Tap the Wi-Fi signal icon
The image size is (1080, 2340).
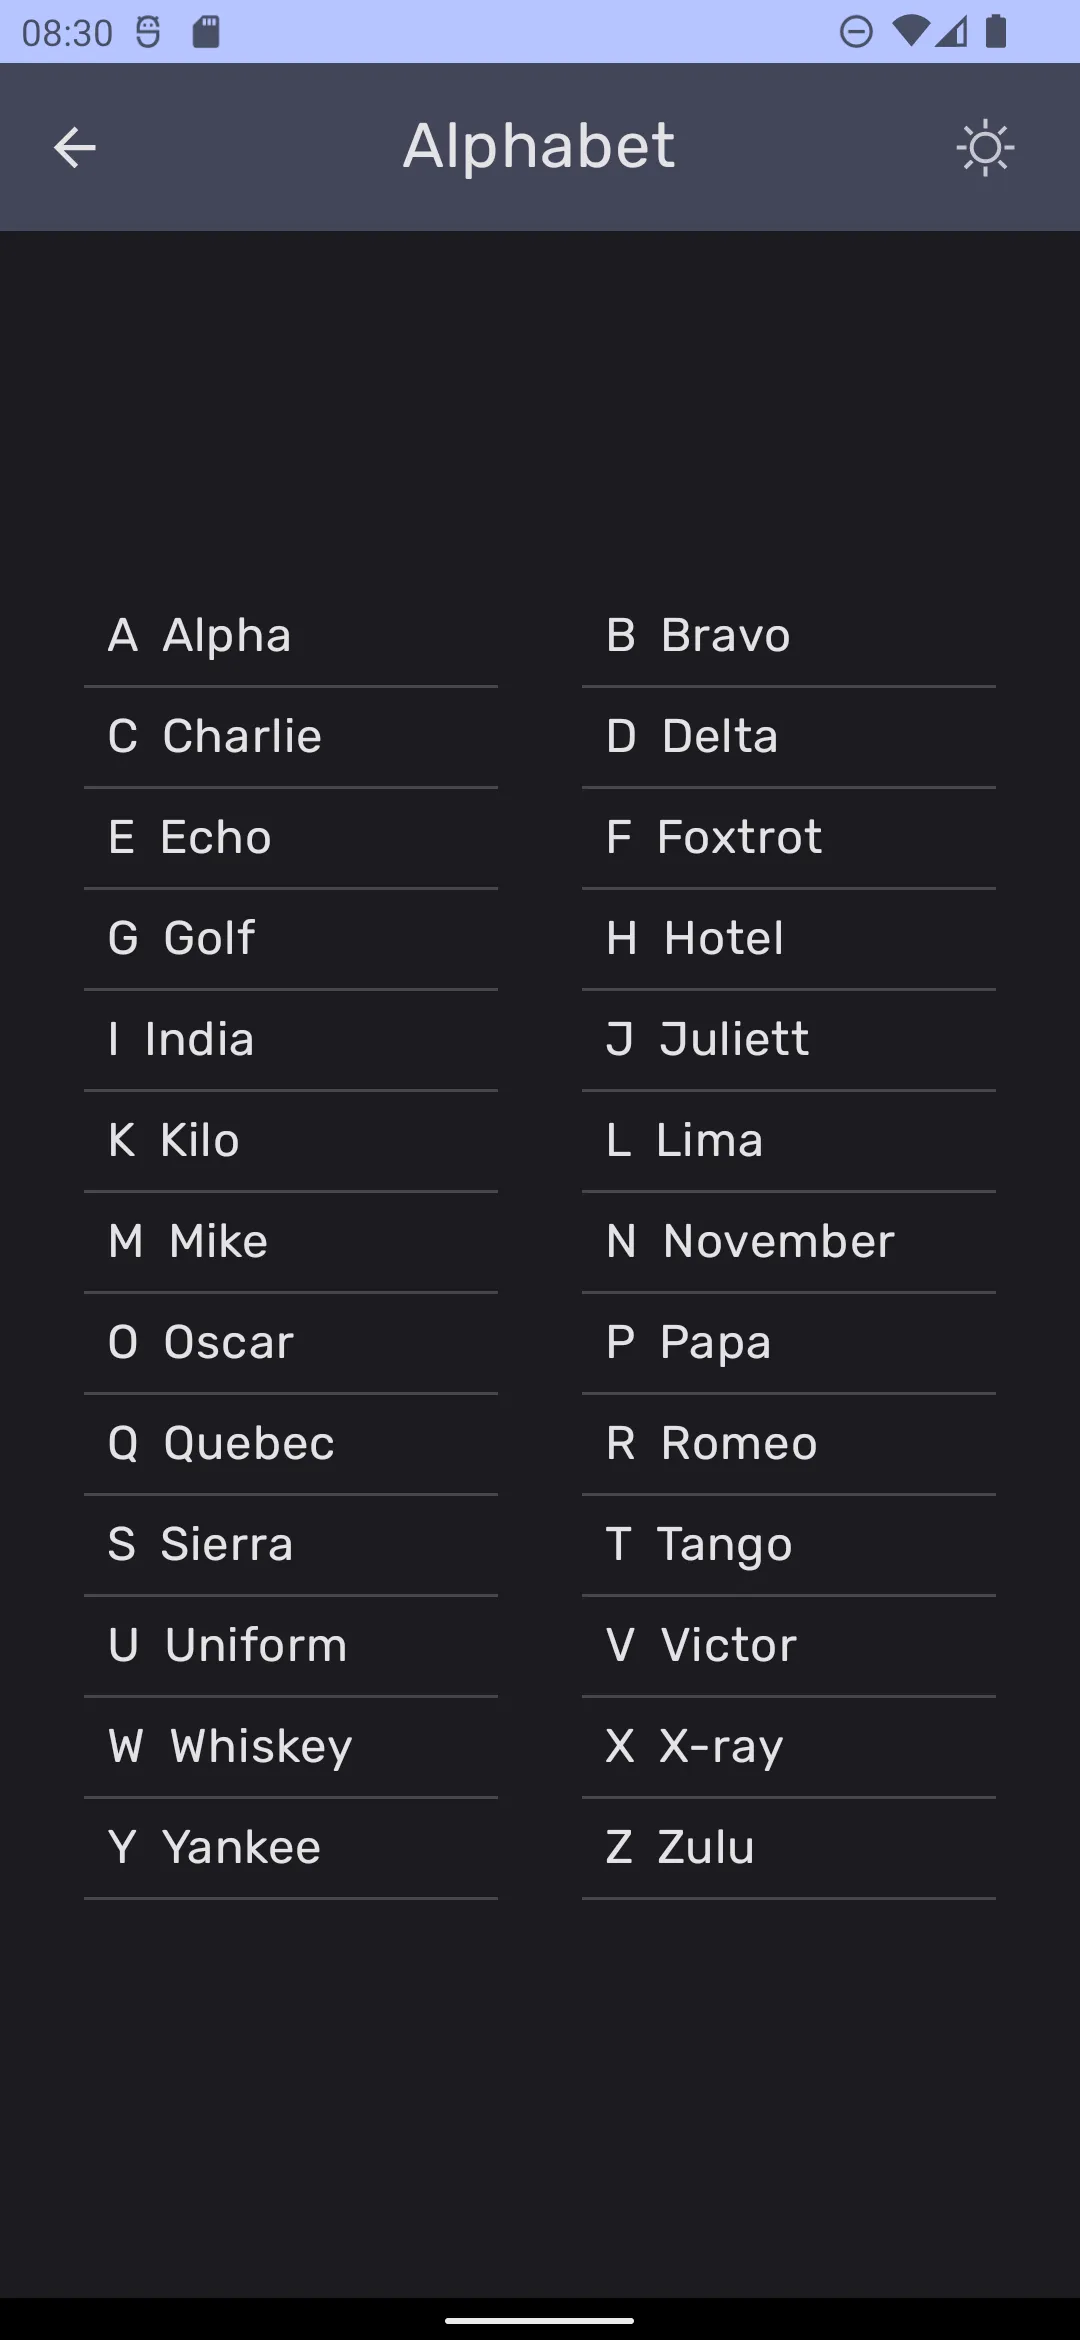click(909, 32)
